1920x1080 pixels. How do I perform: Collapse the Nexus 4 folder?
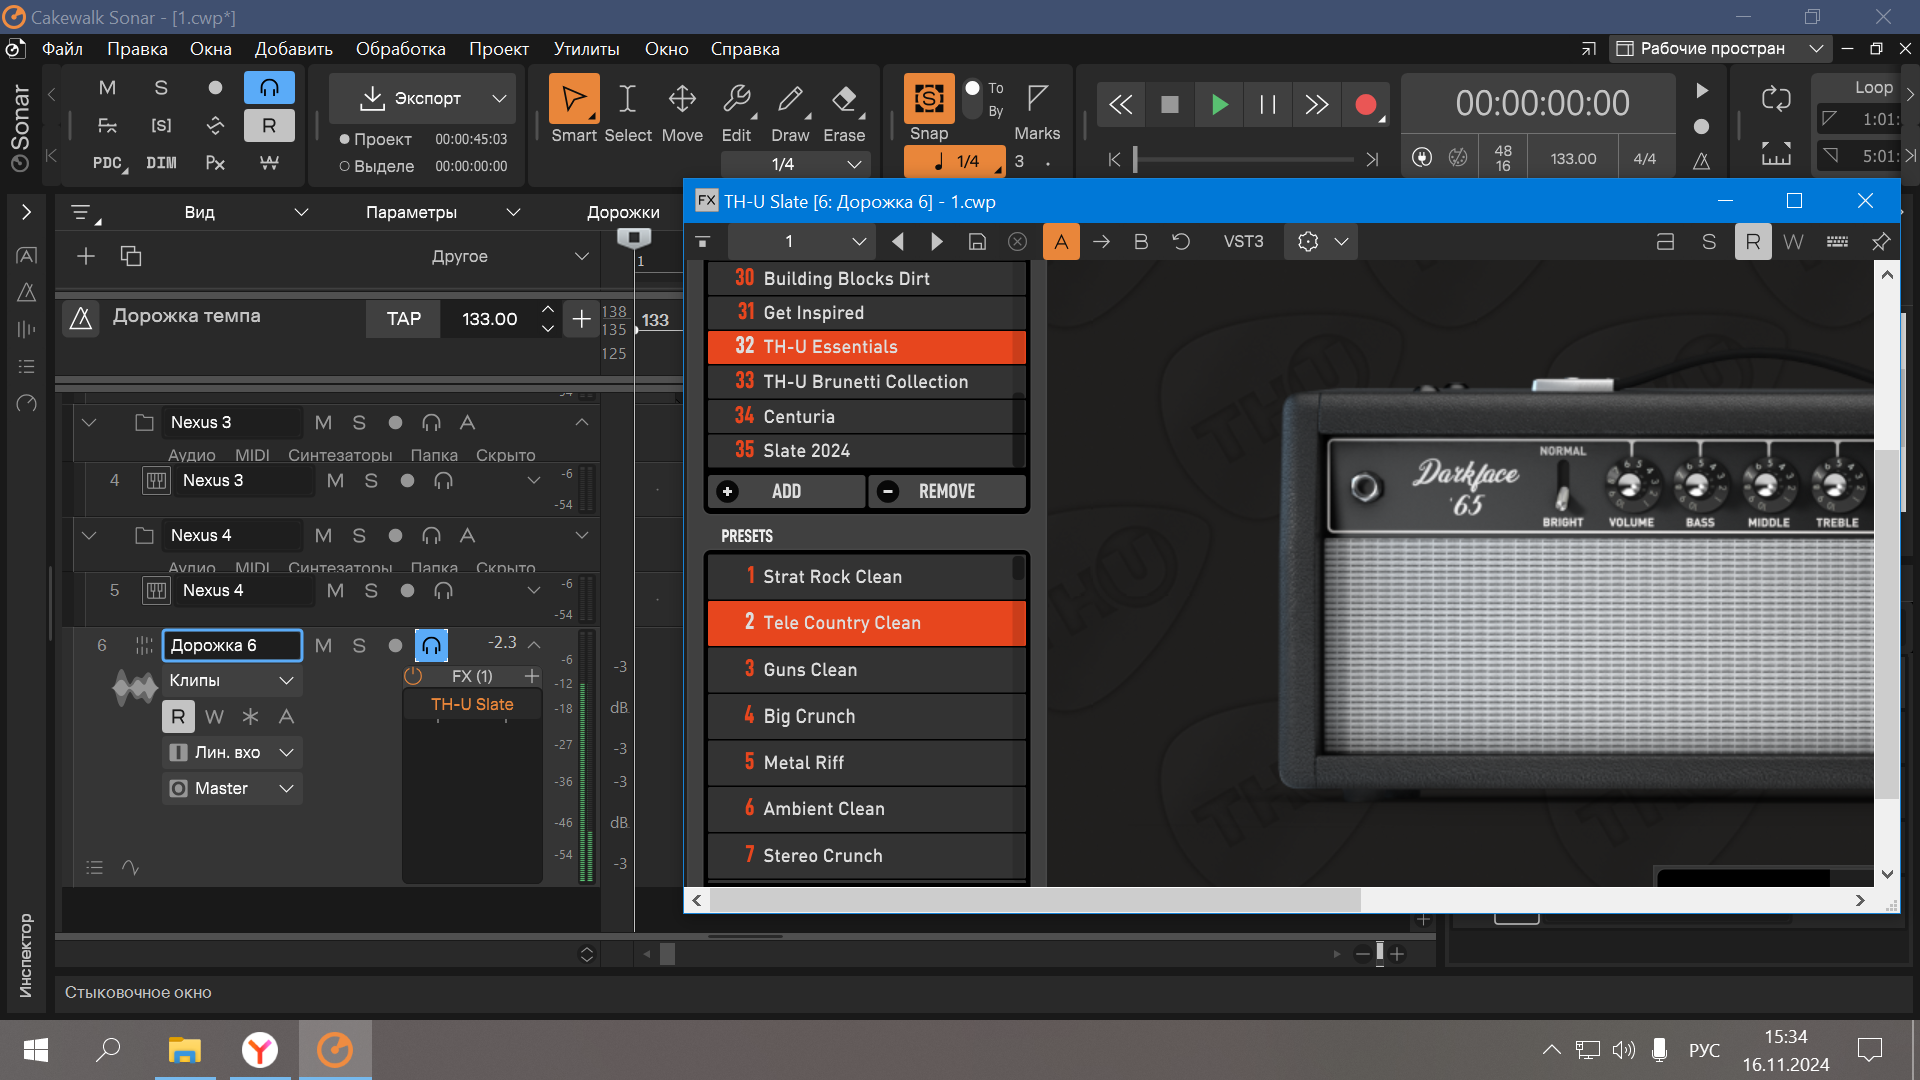(x=89, y=536)
